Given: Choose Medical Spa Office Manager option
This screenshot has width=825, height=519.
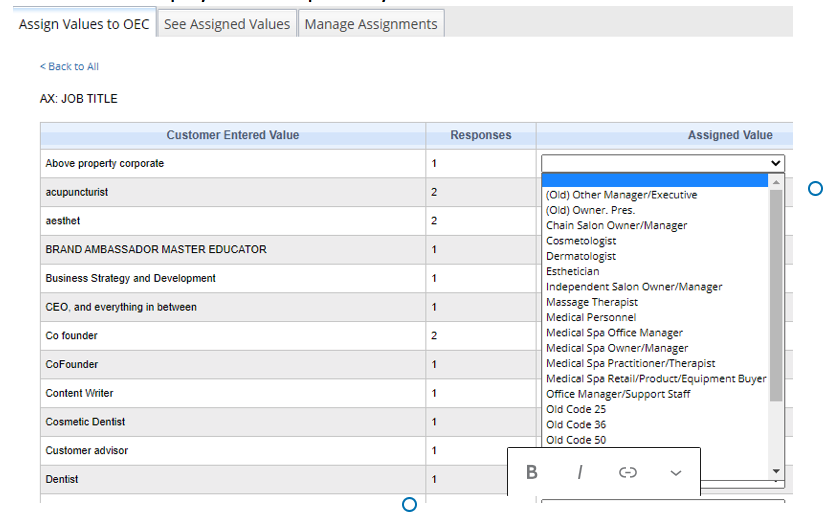Looking at the screenshot, I should click(614, 333).
